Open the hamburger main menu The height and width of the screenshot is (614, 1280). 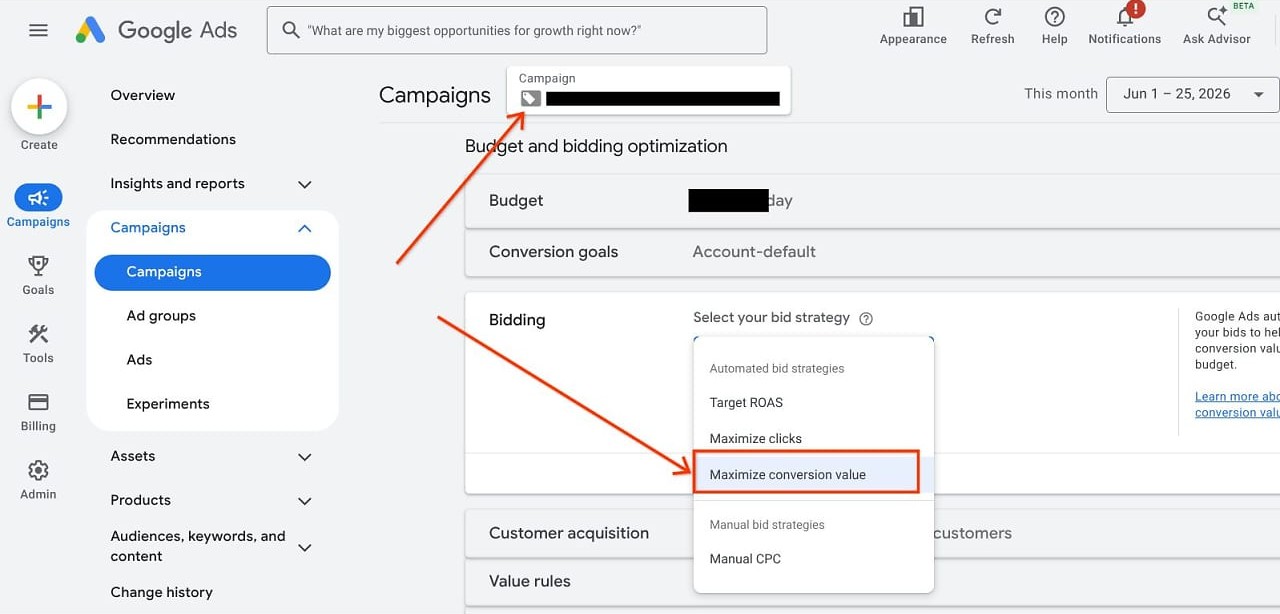pyautogui.click(x=38, y=30)
